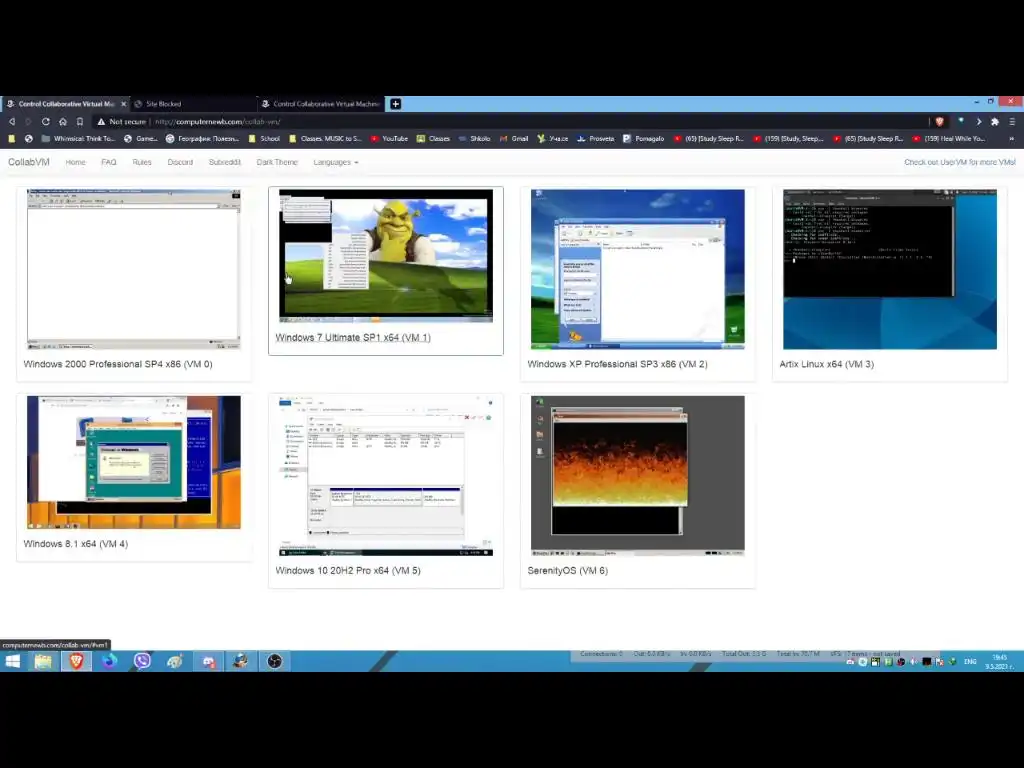Click the Windows 8.1 x64 (VM 4) label
1024x768 pixels.
click(x=76, y=544)
